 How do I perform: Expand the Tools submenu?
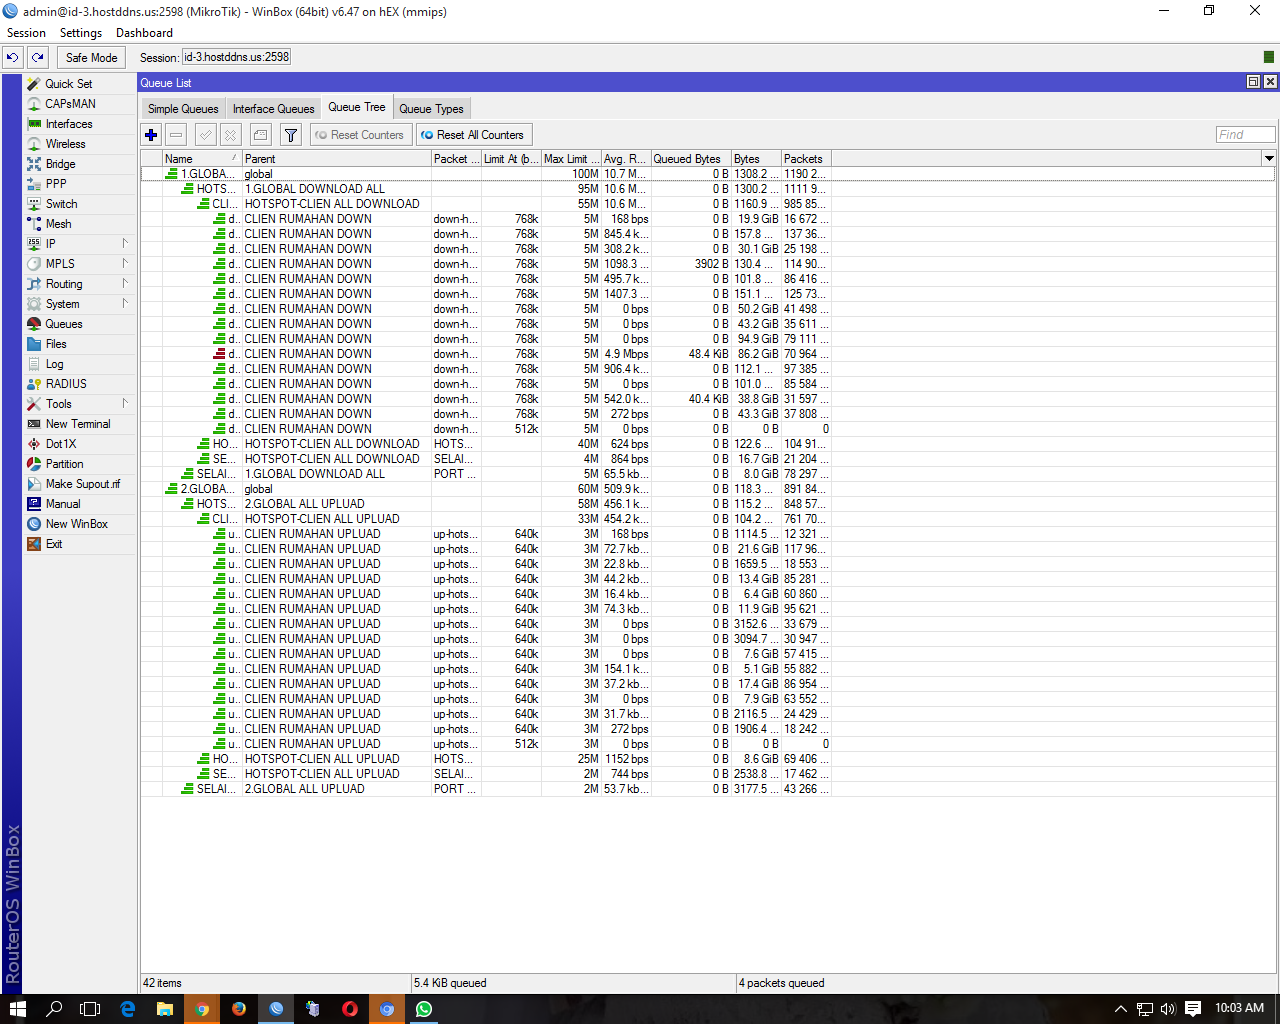78,404
